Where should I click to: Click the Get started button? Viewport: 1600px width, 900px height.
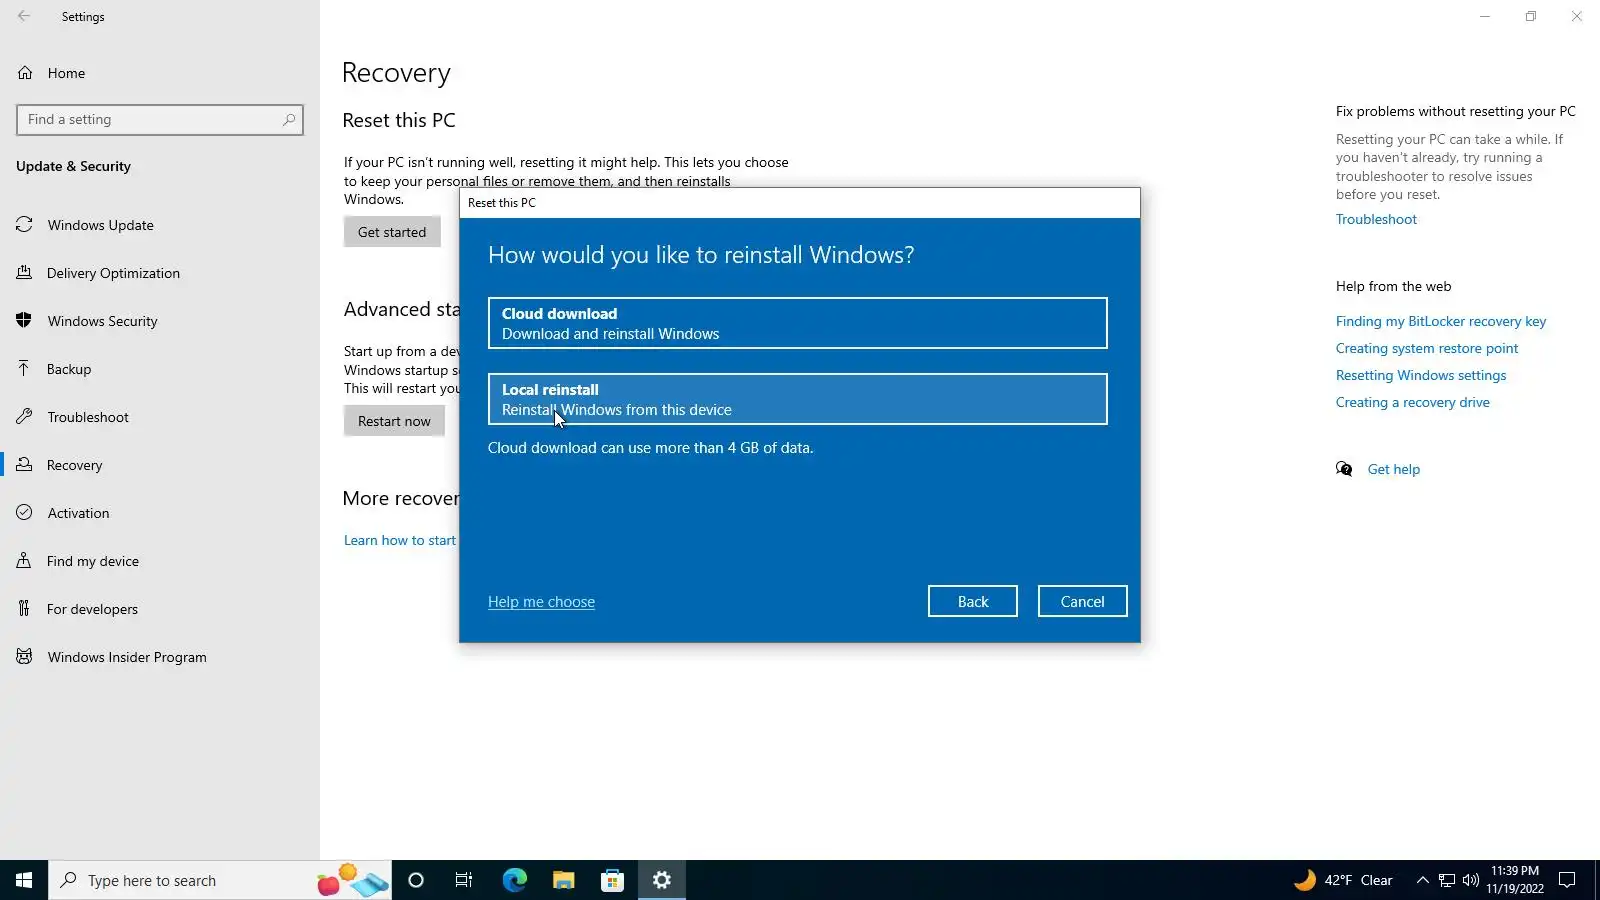(x=392, y=232)
